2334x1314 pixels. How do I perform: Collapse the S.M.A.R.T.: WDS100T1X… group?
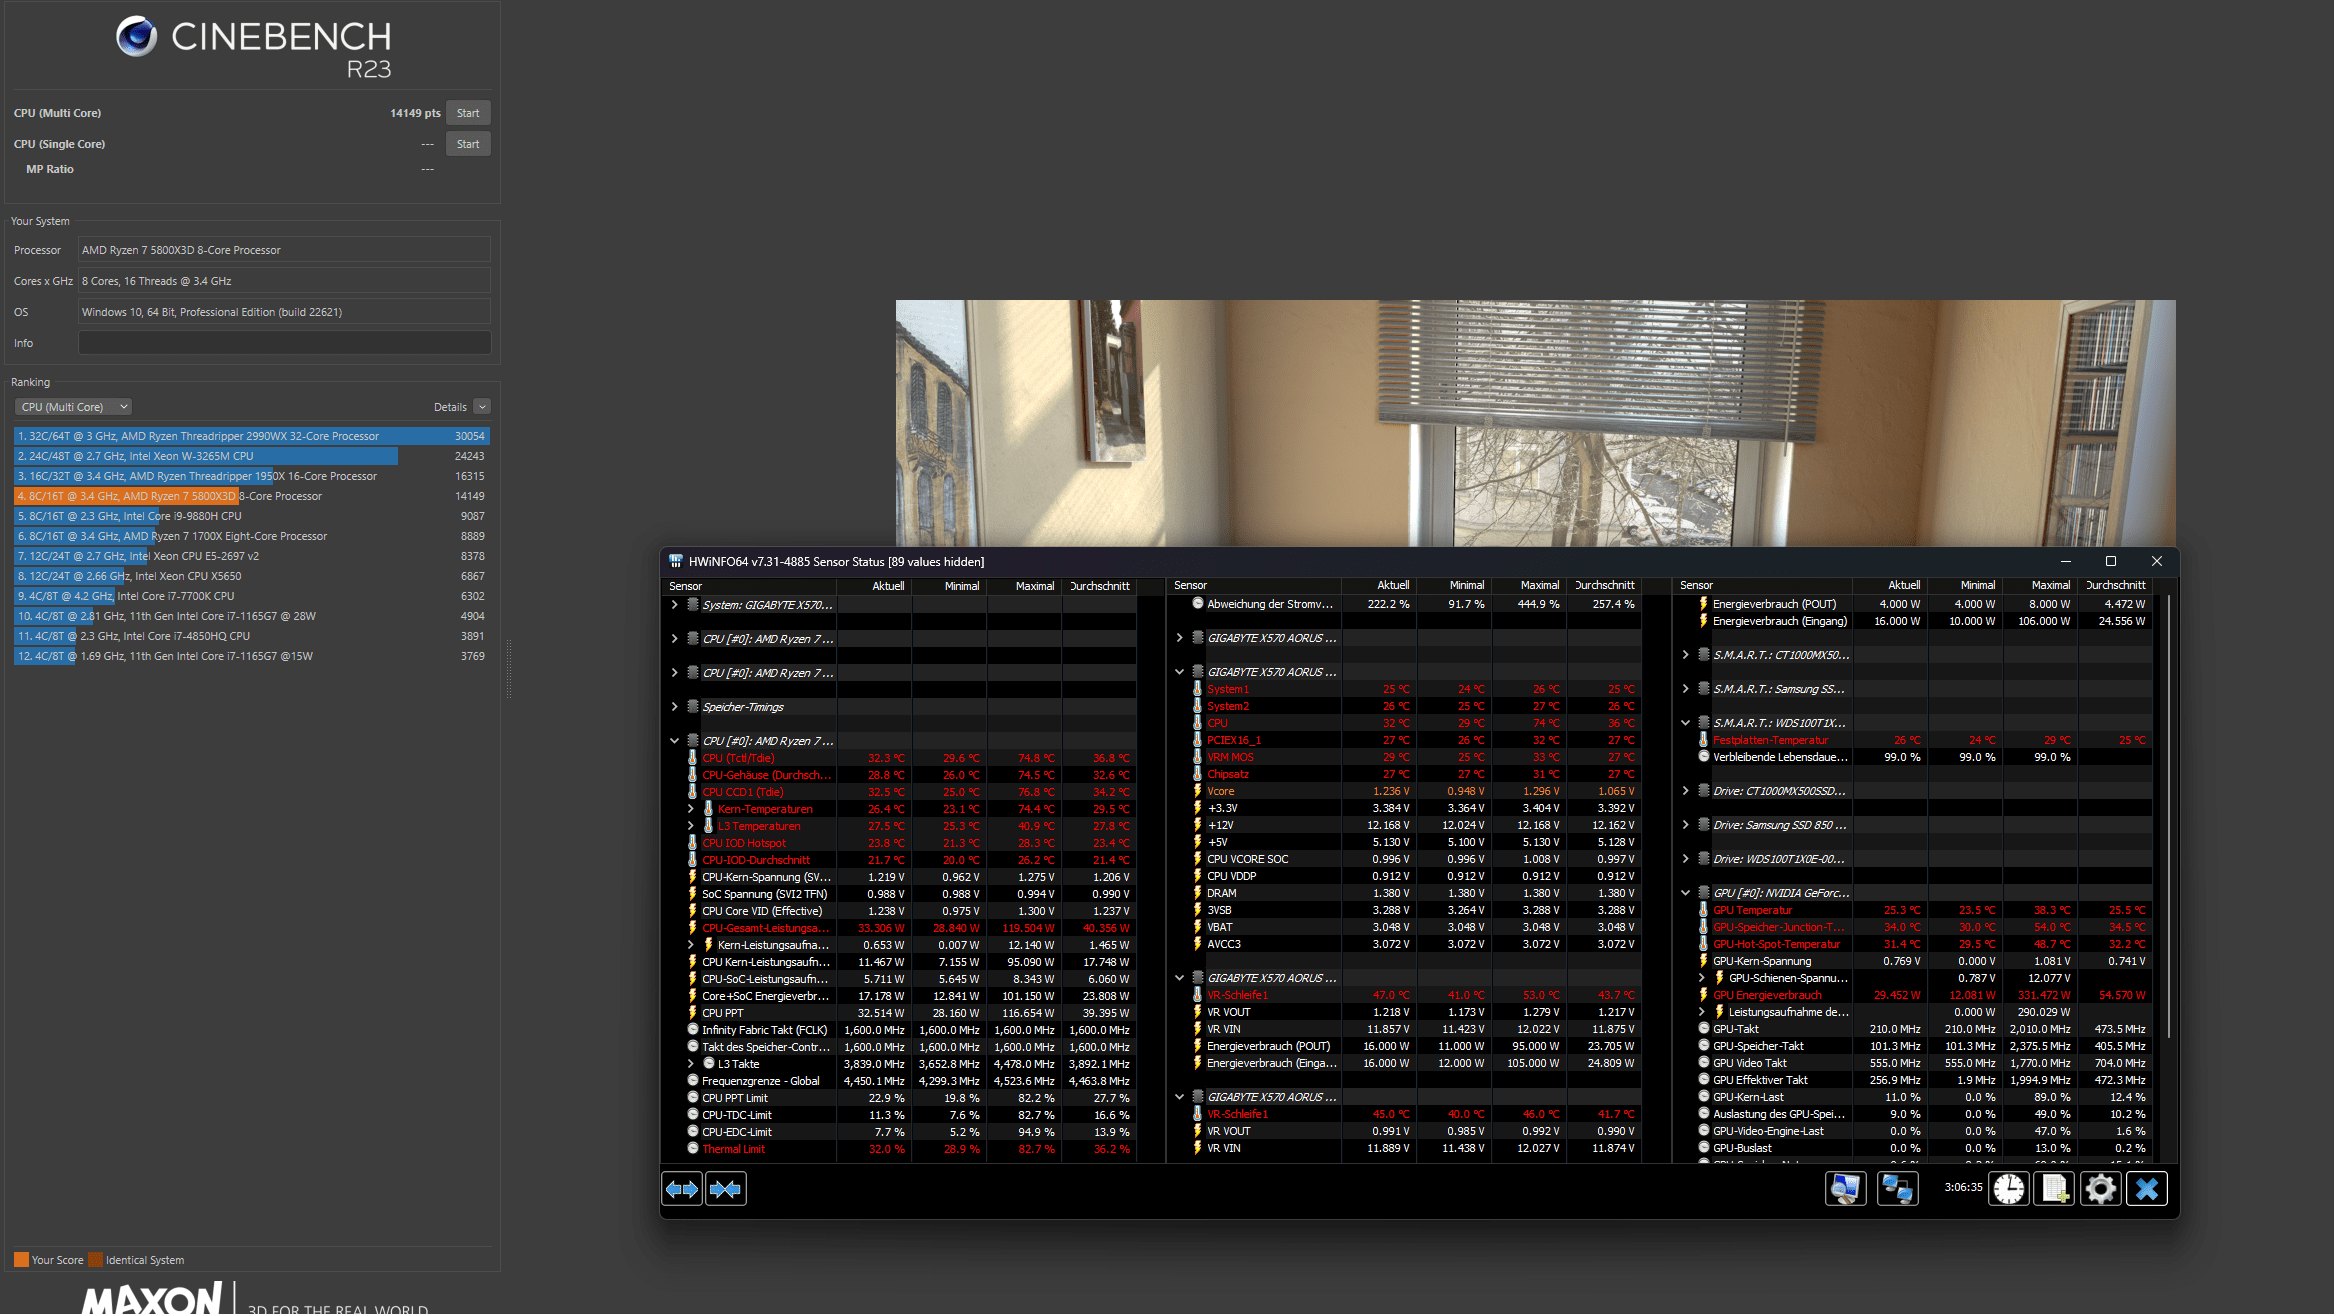1685,722
